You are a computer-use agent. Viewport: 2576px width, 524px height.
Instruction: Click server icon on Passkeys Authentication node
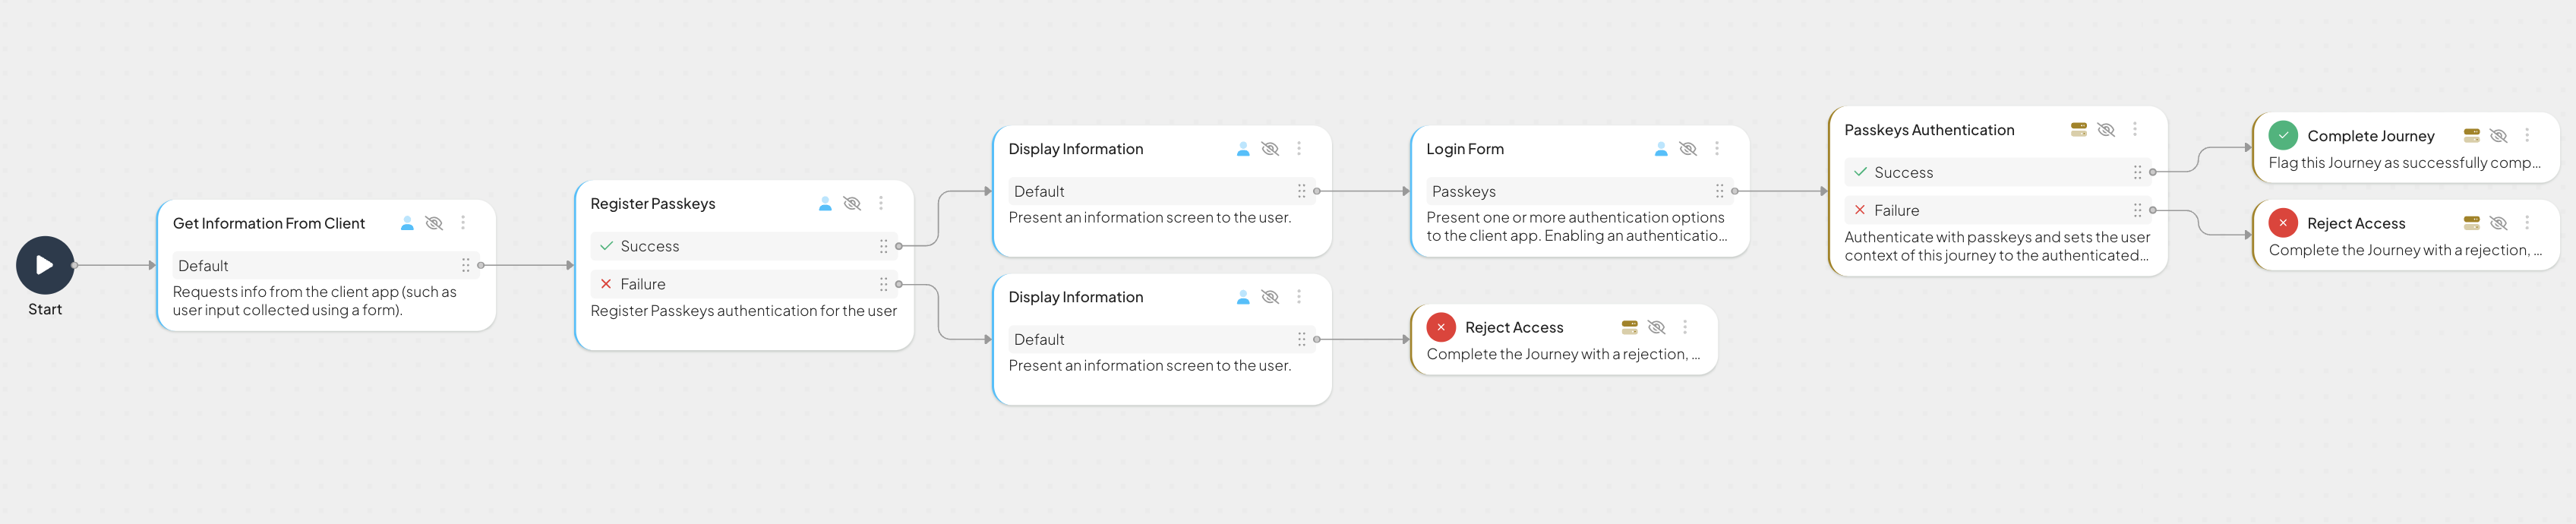(x=2079, y=130)
